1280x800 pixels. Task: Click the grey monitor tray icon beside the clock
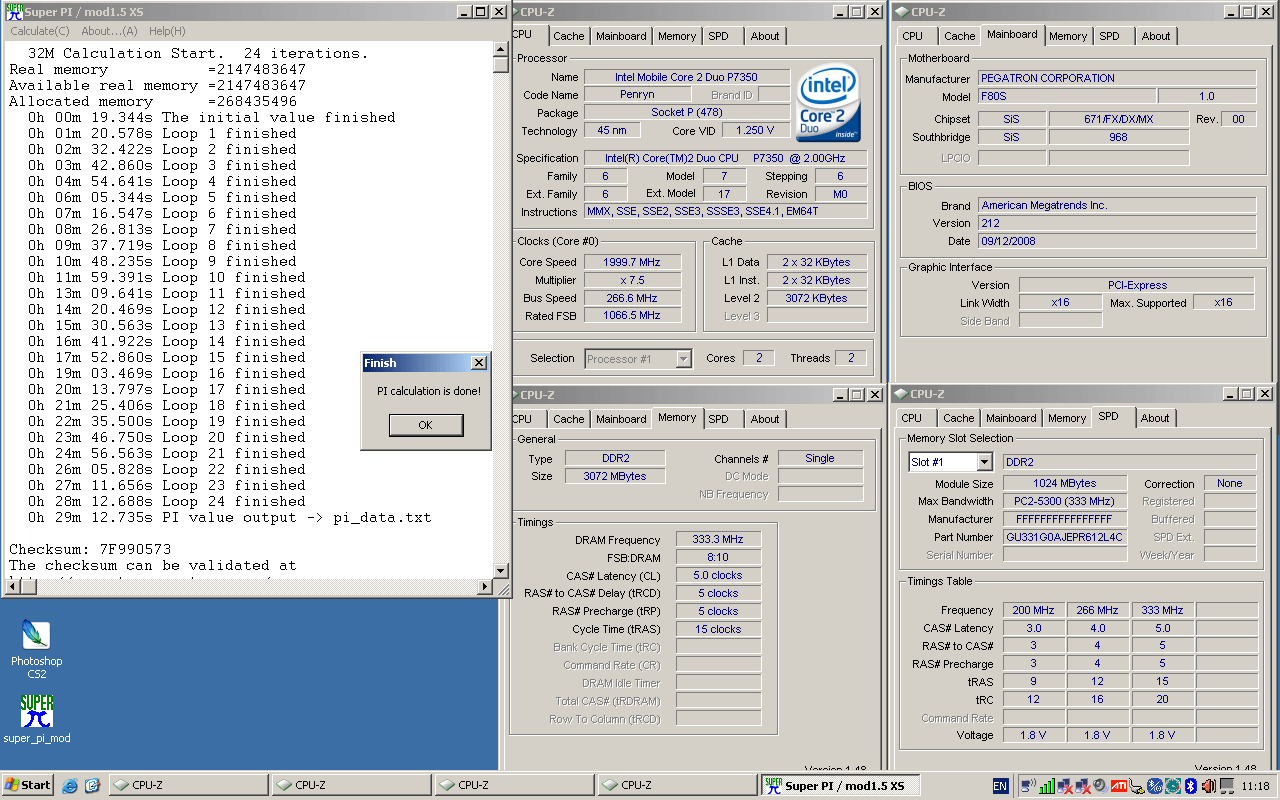(x=1226, y=785)
